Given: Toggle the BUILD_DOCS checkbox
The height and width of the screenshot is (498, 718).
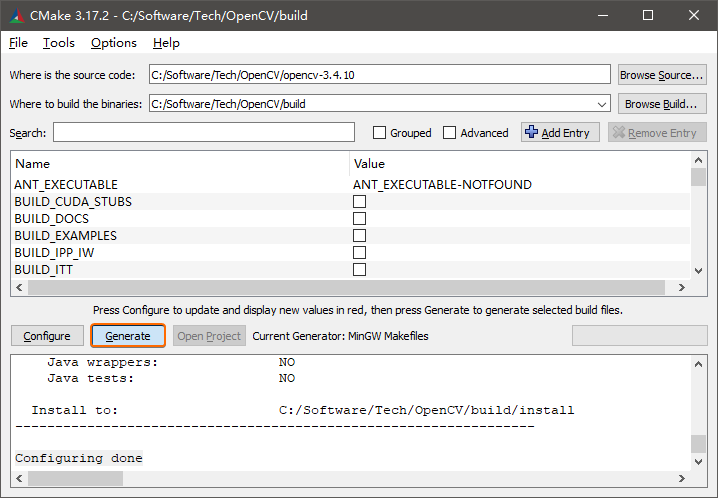Looking at the screenshot, I should pos(359,218).
